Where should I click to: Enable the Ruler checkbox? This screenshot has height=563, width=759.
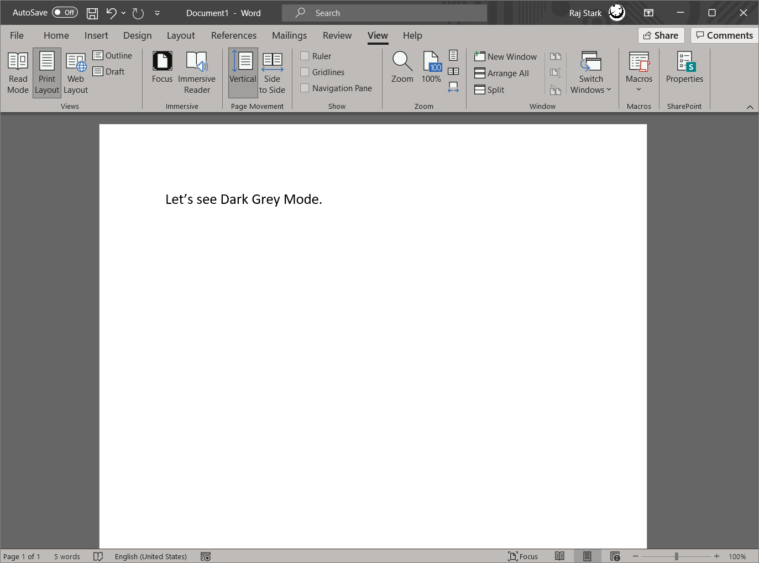[304, 56]
